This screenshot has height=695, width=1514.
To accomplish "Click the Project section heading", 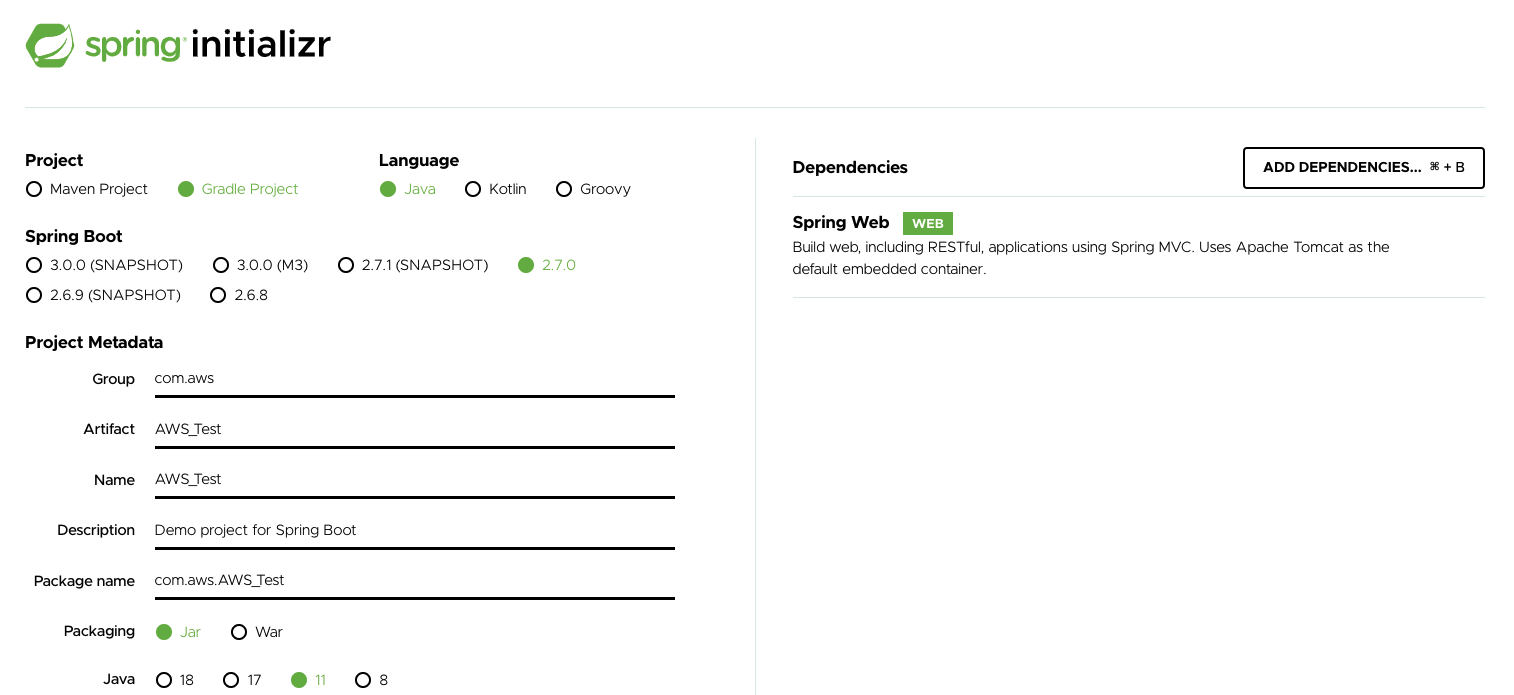I will [54, 161].
